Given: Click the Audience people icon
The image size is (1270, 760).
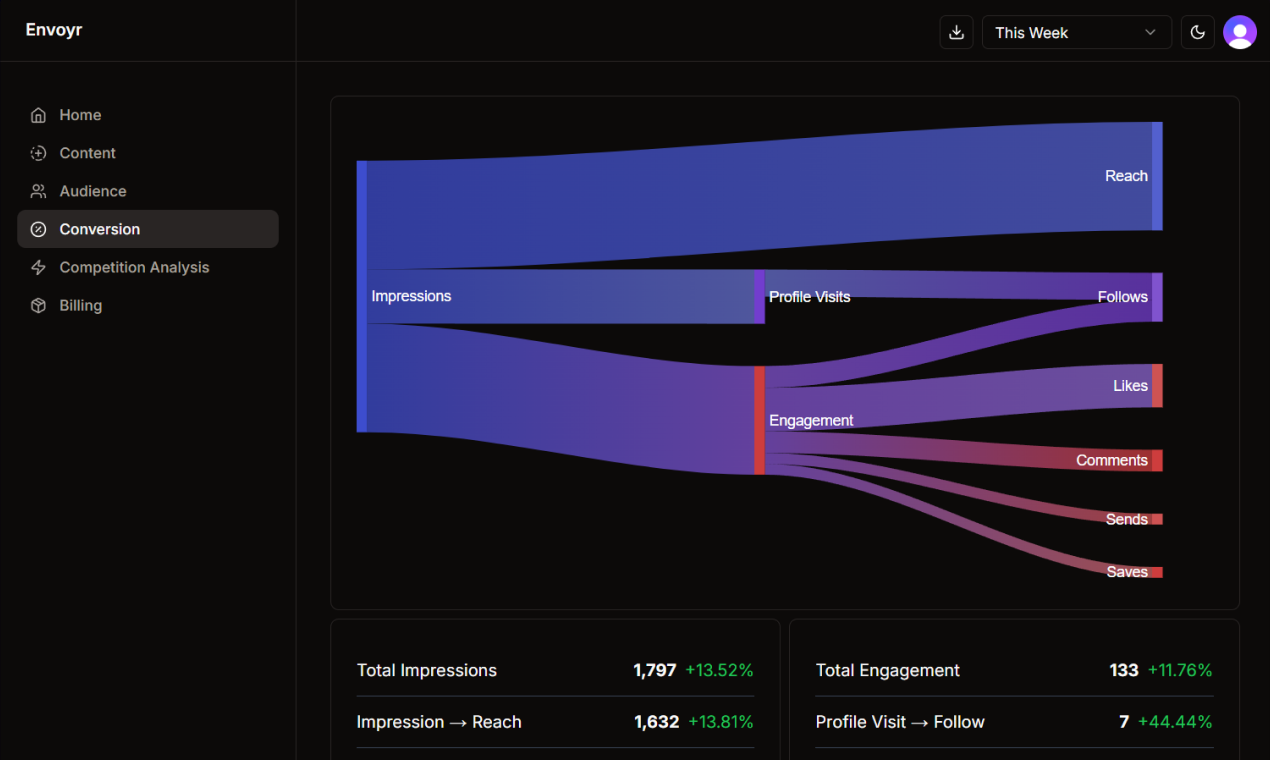Looking at the screenshot, I should tap(38, 190).
